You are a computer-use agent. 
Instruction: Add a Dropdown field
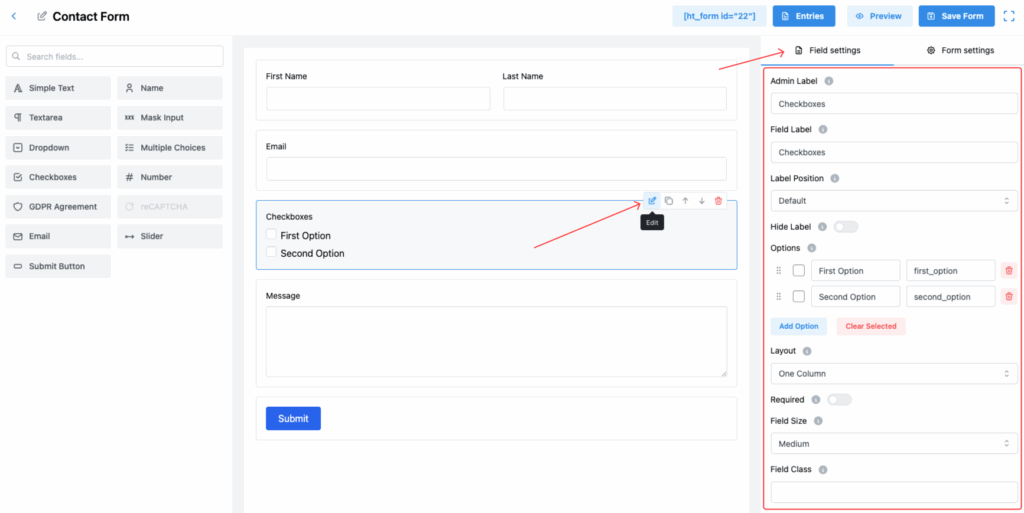[x=58, y=148]
